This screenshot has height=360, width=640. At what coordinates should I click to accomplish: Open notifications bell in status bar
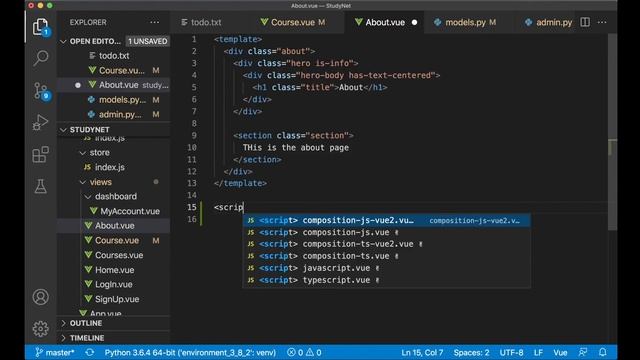(602, 352)
